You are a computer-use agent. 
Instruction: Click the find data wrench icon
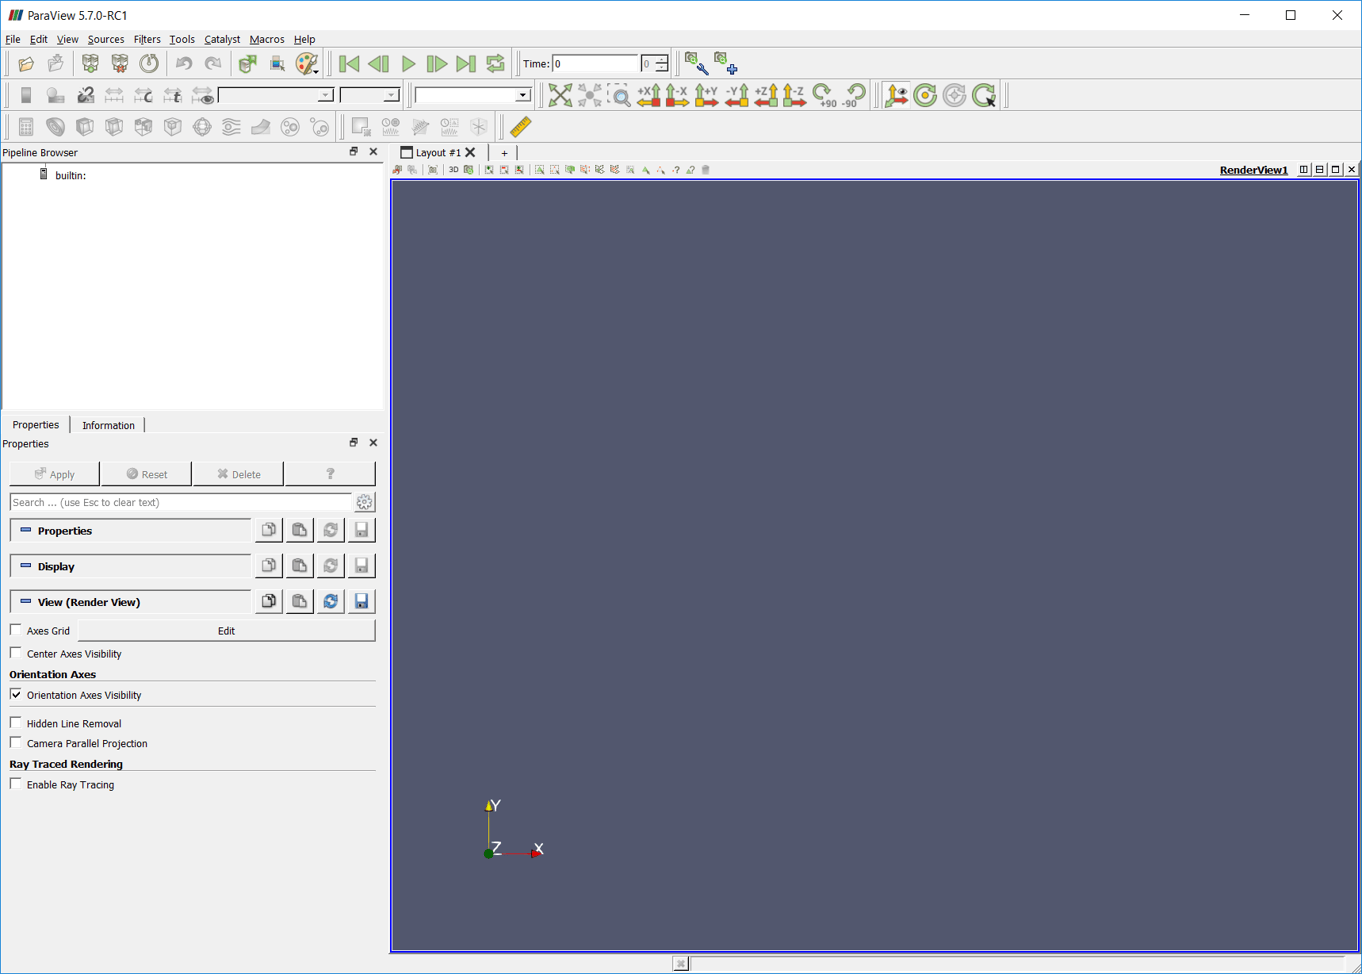tap(696, 64)
